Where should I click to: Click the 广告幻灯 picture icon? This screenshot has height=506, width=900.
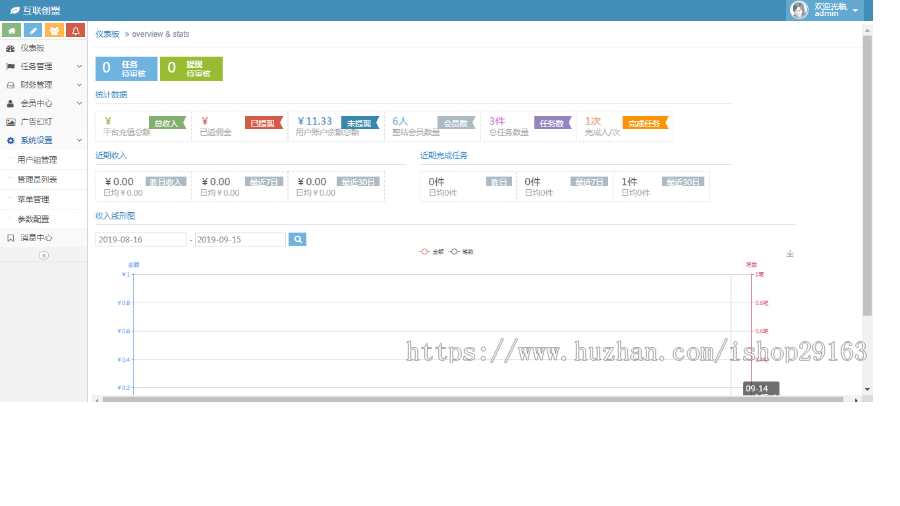pos(10,122)
